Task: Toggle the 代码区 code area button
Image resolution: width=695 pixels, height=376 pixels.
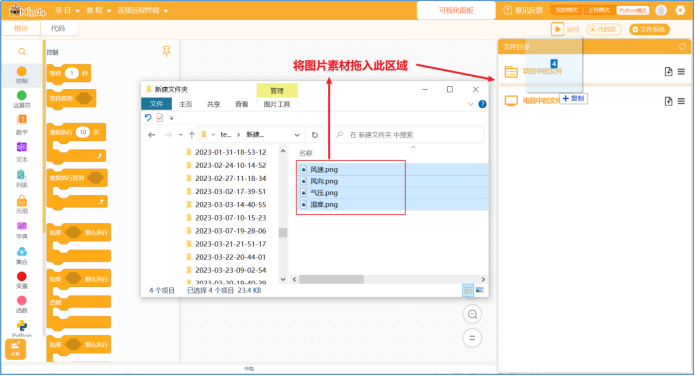Action: [x=604, y=29]
